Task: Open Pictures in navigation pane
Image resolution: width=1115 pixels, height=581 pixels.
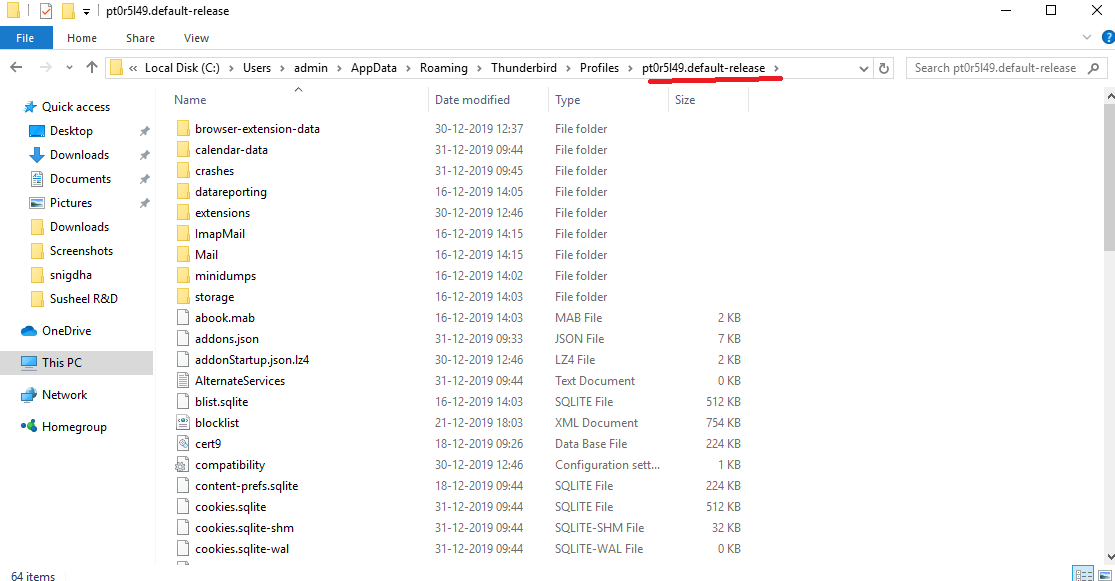Action: [70, 203]
